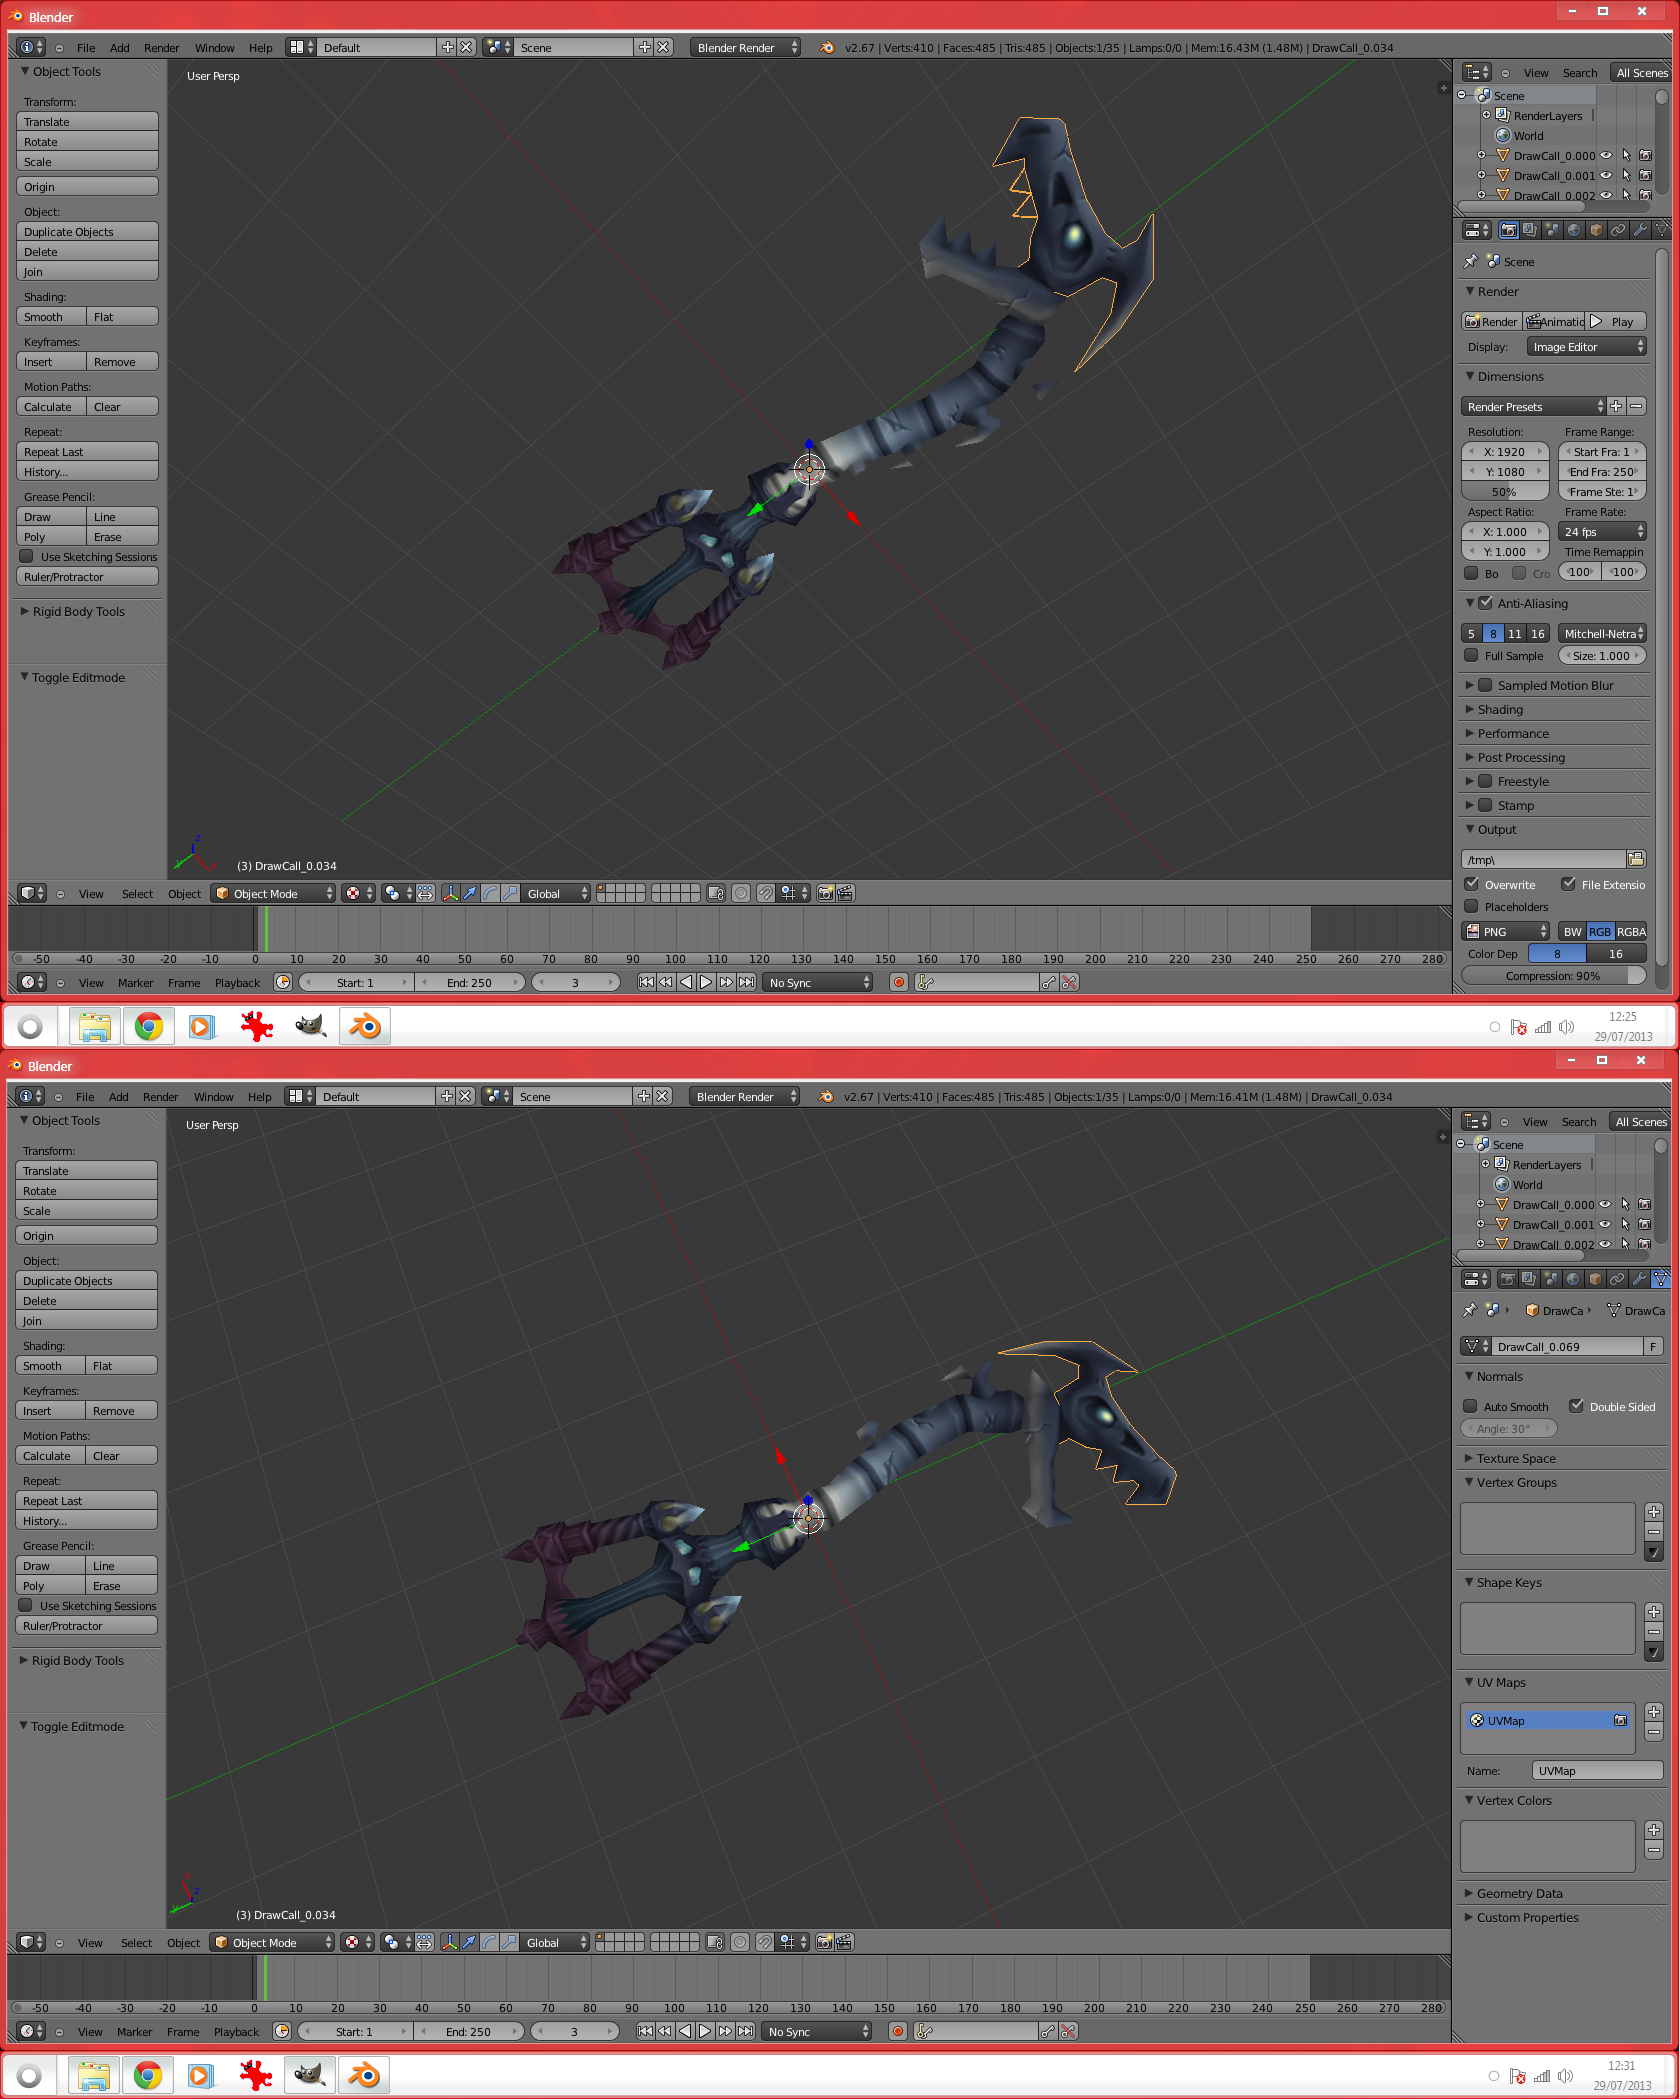
Task: Disable the Anti-Aliasing checkbox
Action: click(x=1486, y=603)
